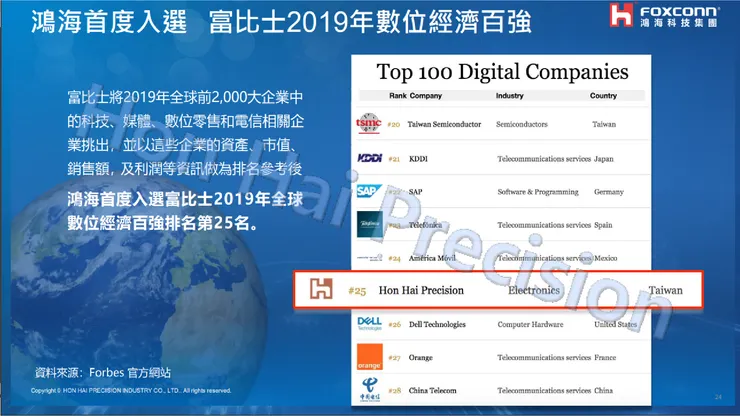Click 'Germany' country text
740x416 pixels.
tap(609, 192)
